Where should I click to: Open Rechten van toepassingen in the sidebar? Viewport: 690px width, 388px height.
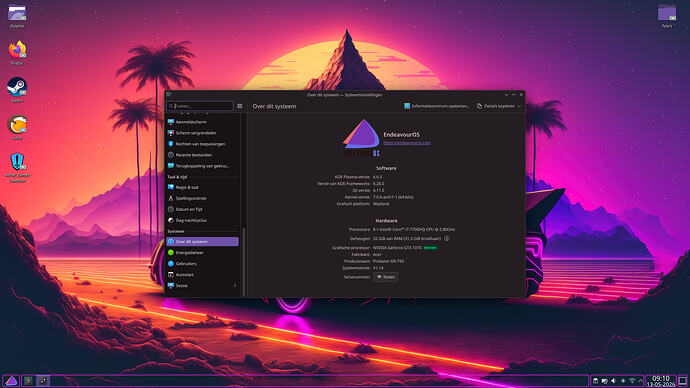[x=202, y=144]
